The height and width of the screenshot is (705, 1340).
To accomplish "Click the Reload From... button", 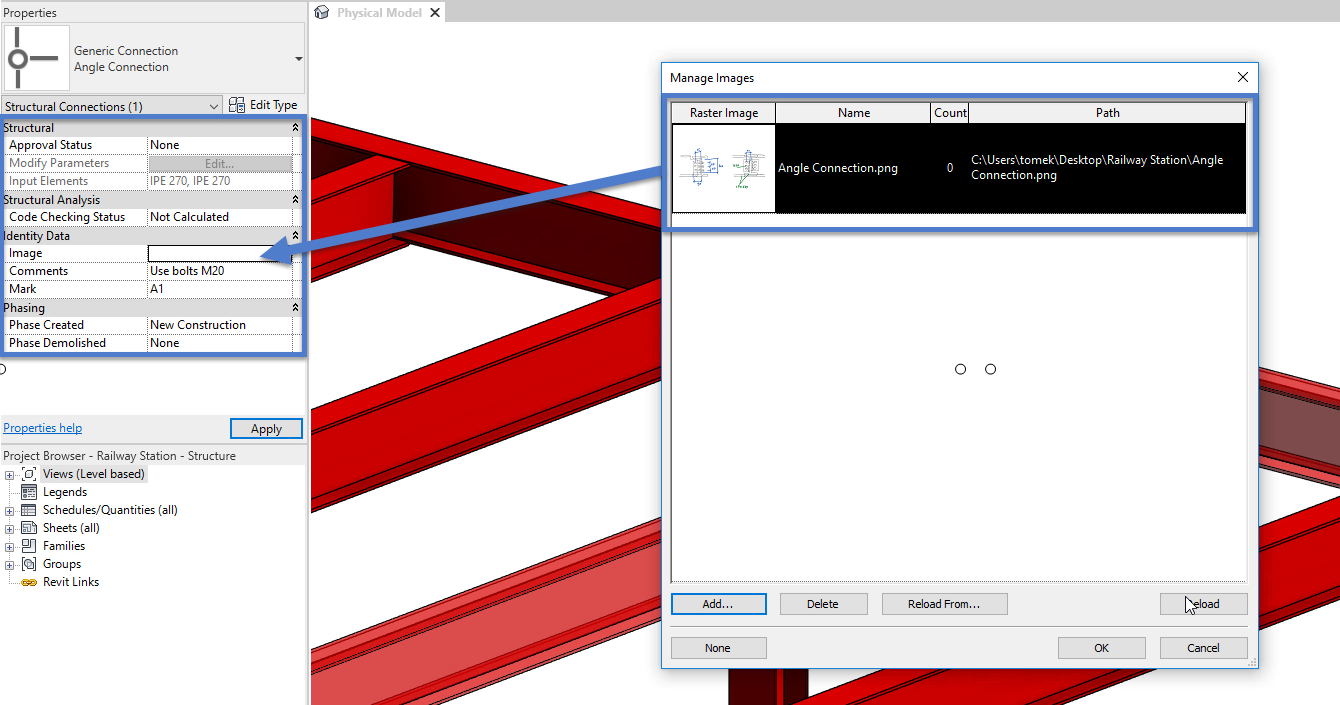I will point(944,604).
